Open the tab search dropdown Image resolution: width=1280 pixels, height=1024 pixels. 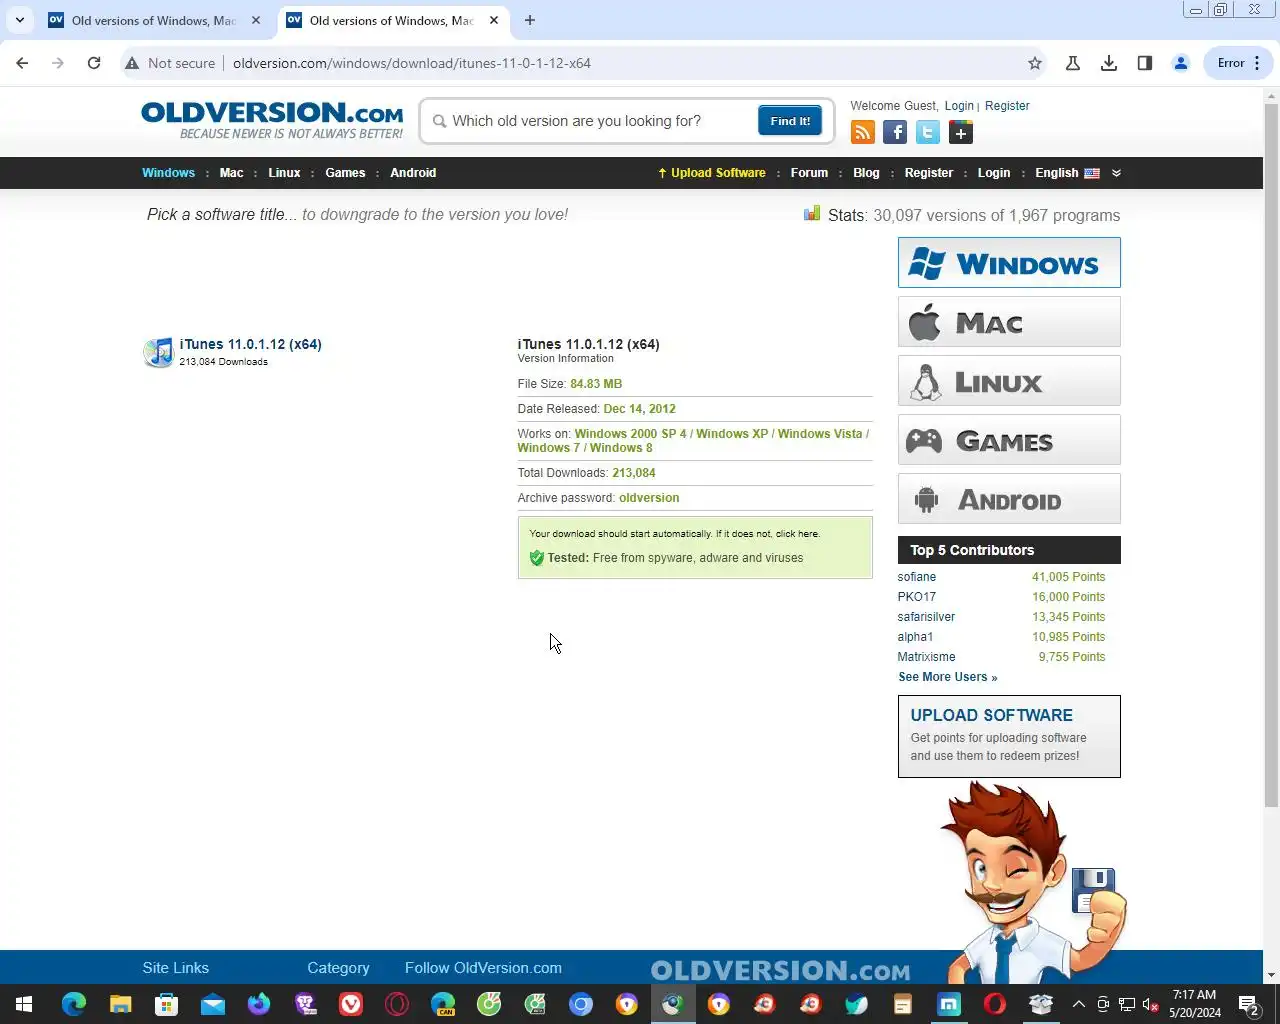pyautogui.click(x=19, y=20)
